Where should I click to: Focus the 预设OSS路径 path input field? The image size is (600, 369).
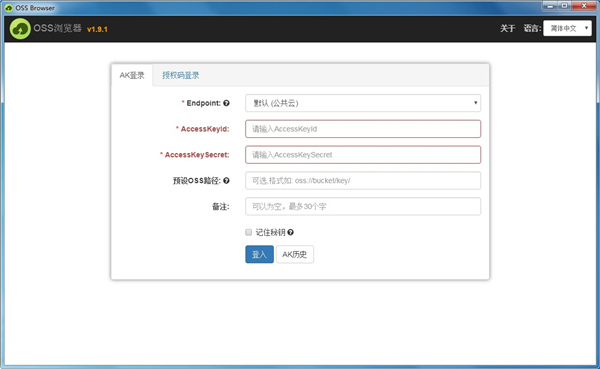point(363,181)
